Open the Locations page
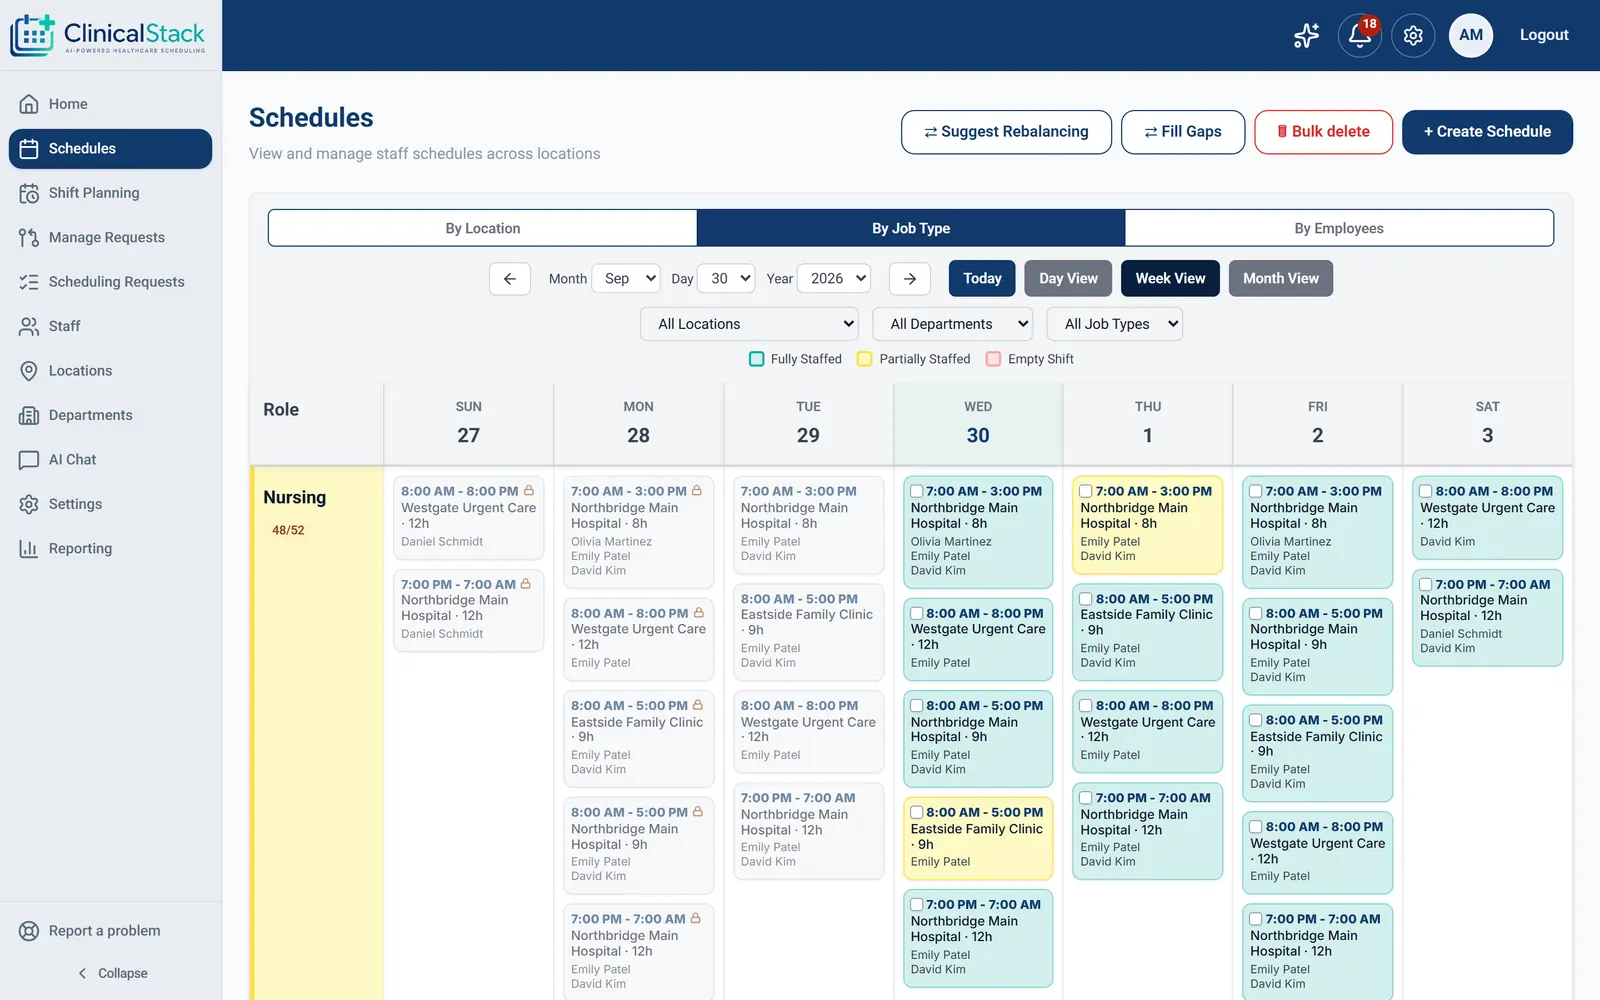This screenshot has width=1600, height=1000. (110, 371)
